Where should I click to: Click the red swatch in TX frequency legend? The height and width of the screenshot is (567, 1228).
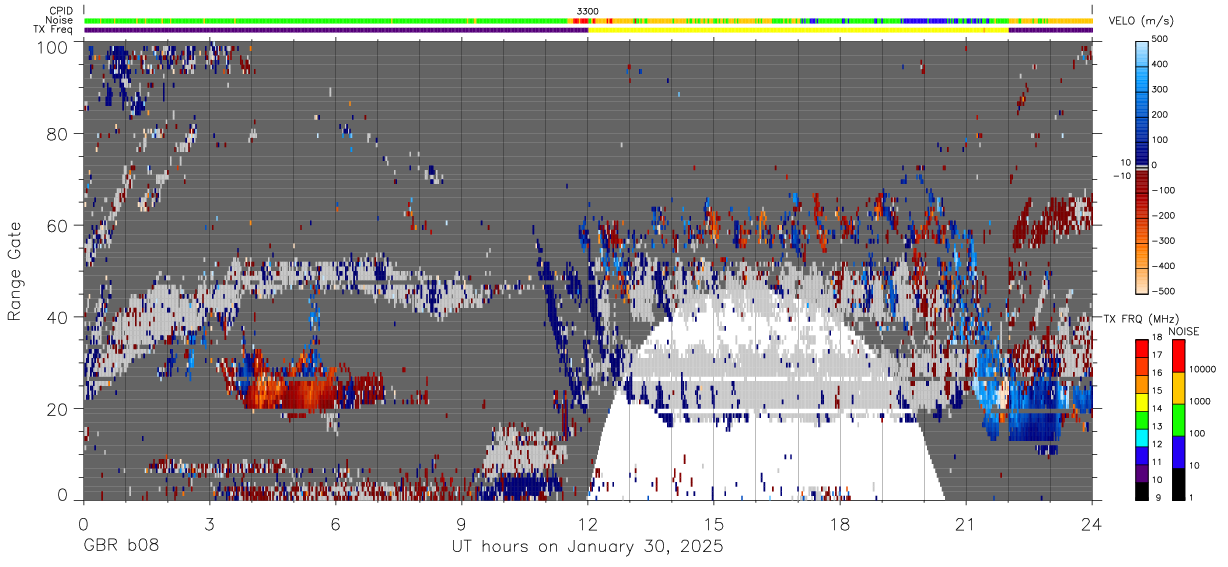pyautogui.click(x=1142, y=348)
